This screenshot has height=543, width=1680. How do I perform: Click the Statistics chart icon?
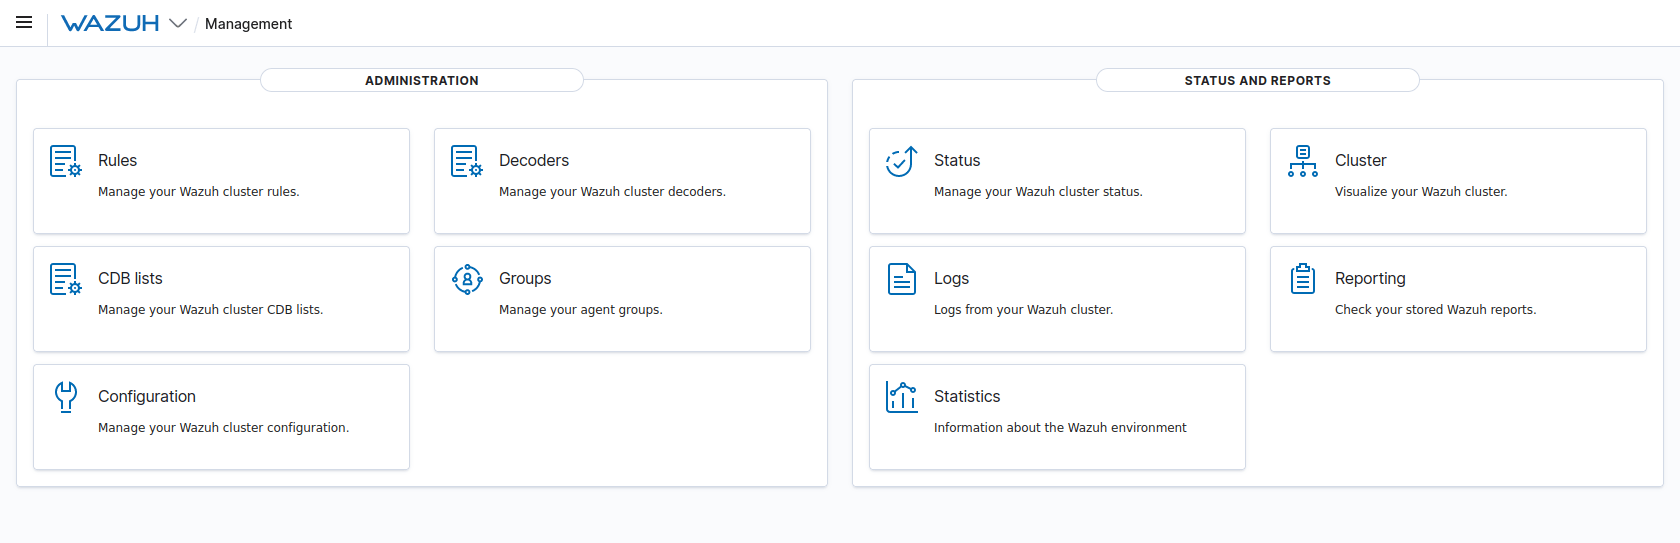(901, 397)
